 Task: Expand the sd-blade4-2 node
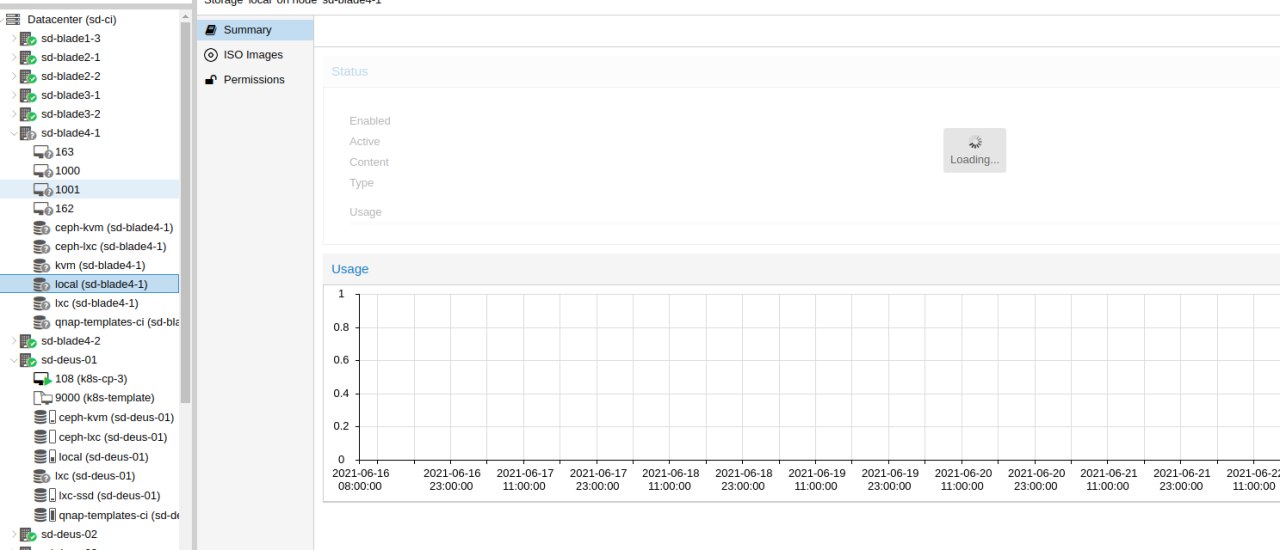coord(13,341)
